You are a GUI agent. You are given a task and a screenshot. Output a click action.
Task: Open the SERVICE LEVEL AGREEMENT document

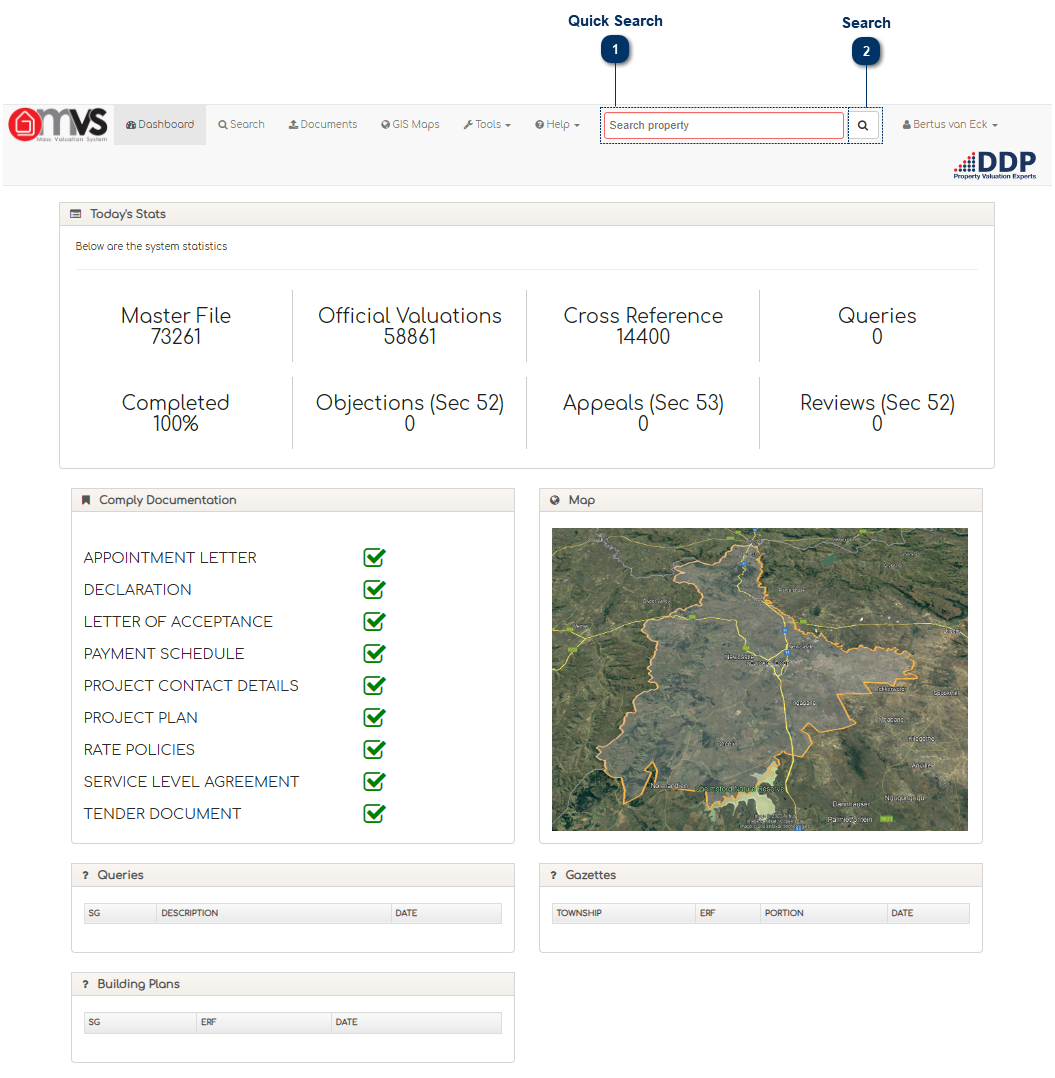tap(191, 782)
